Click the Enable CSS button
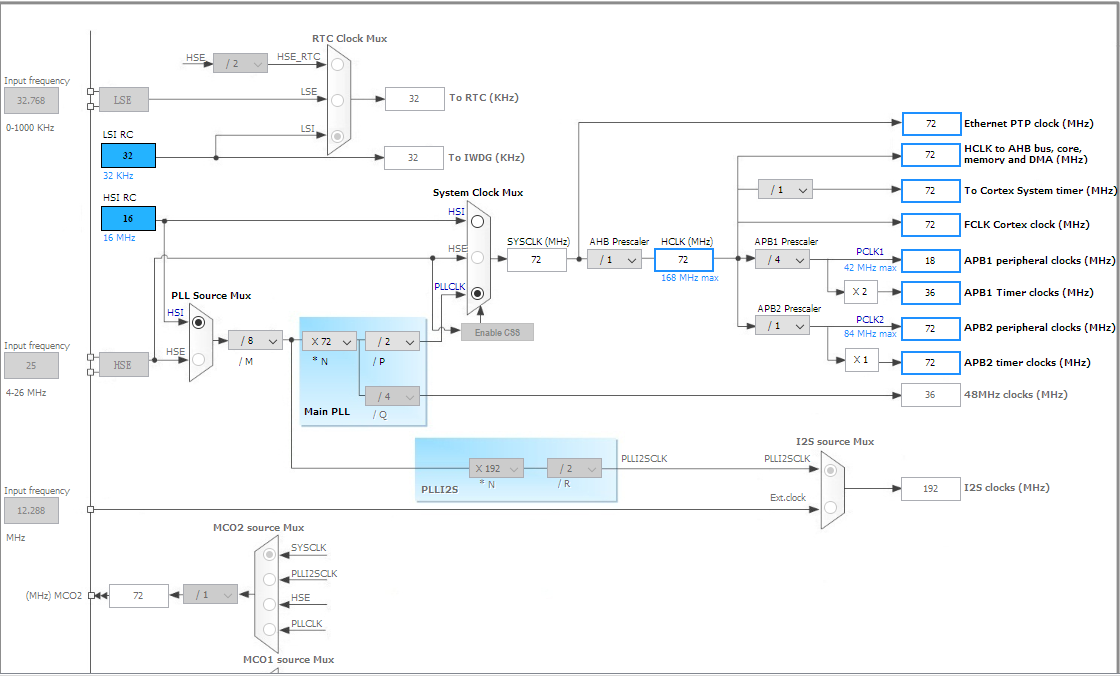1120x676 pixels. coord(497,332)
